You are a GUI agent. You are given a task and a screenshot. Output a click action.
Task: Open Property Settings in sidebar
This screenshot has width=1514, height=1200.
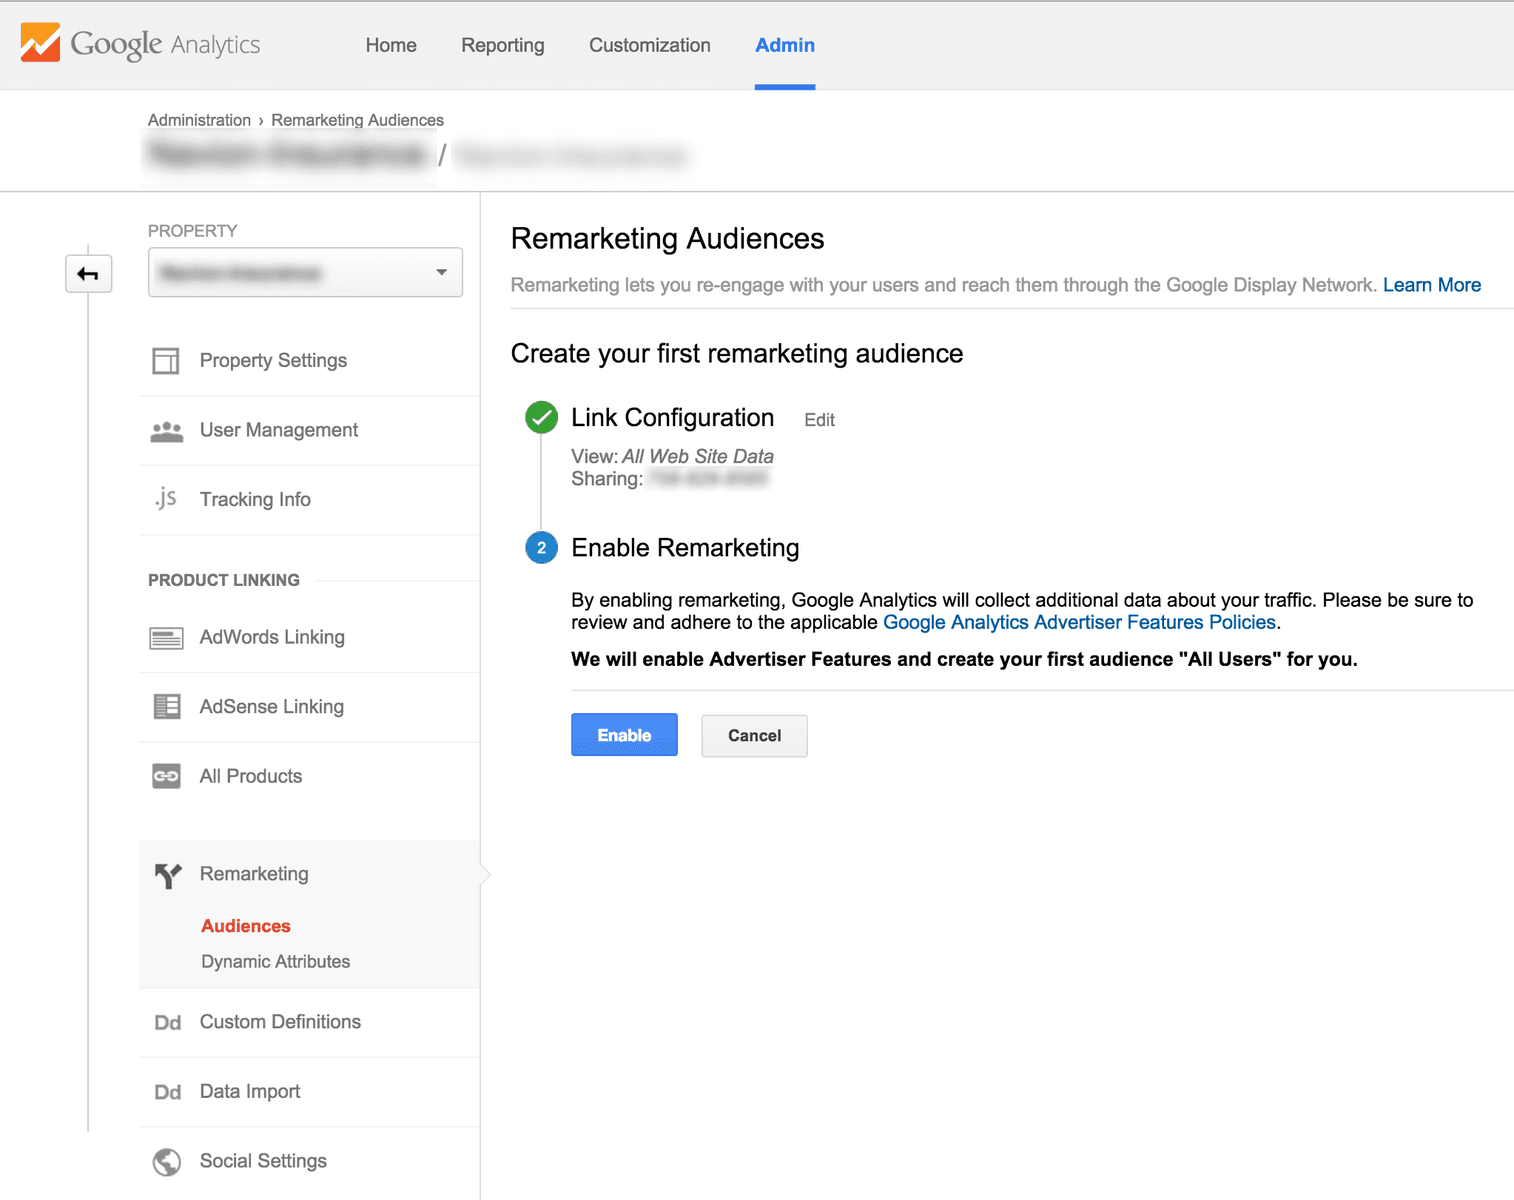pyautogui.click(x=273, y=361)
